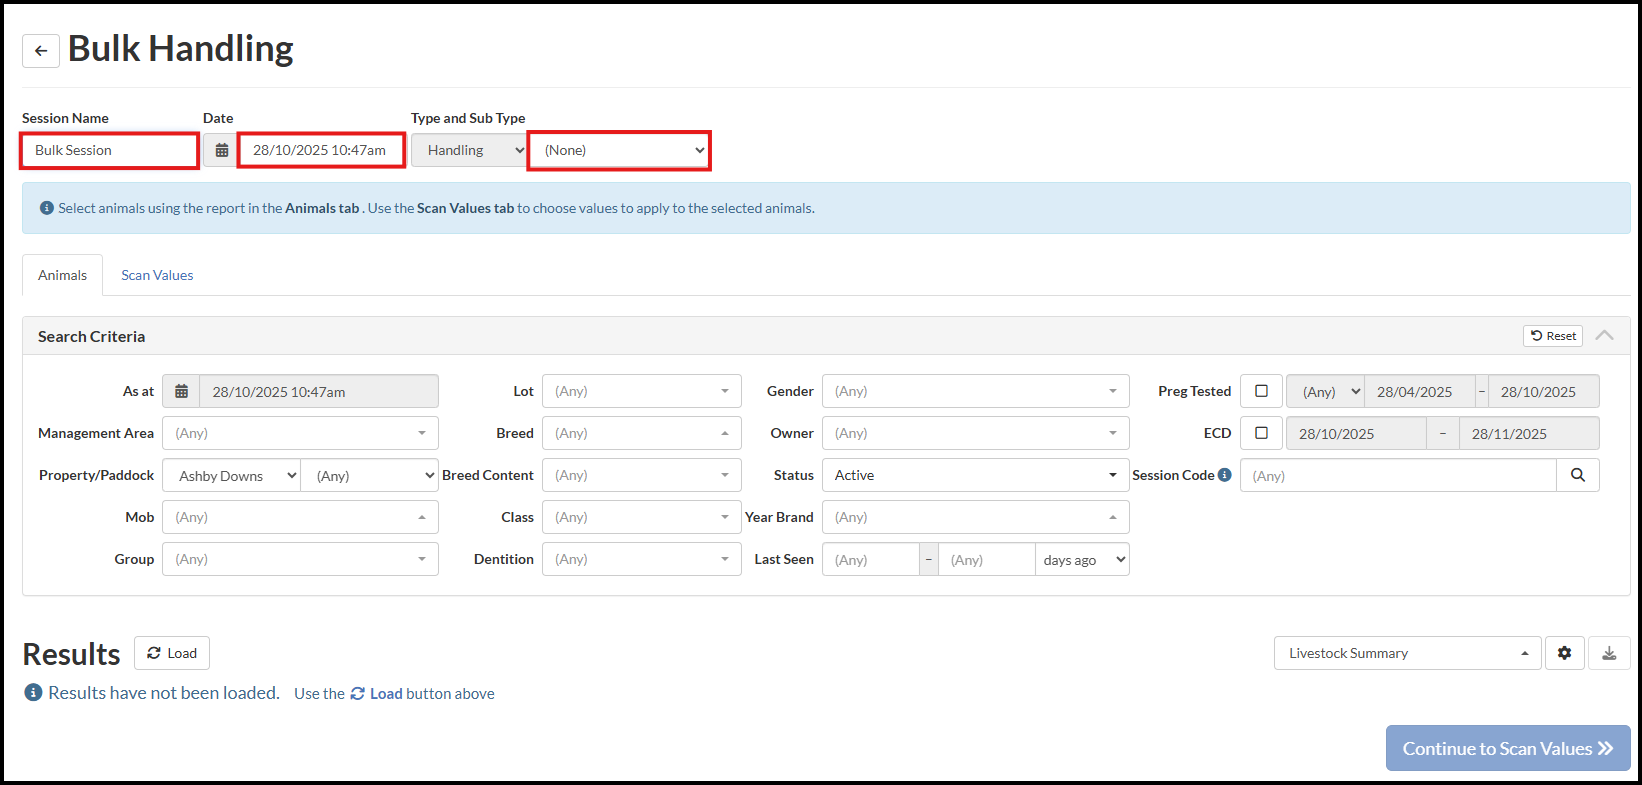Click the As at calendar icon
1642x785 pixels.
(x=181, y=391)
